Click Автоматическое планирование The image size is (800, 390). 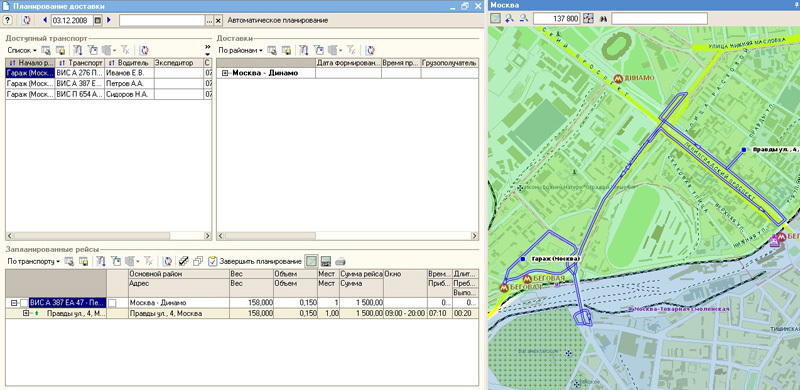(278, 20)
